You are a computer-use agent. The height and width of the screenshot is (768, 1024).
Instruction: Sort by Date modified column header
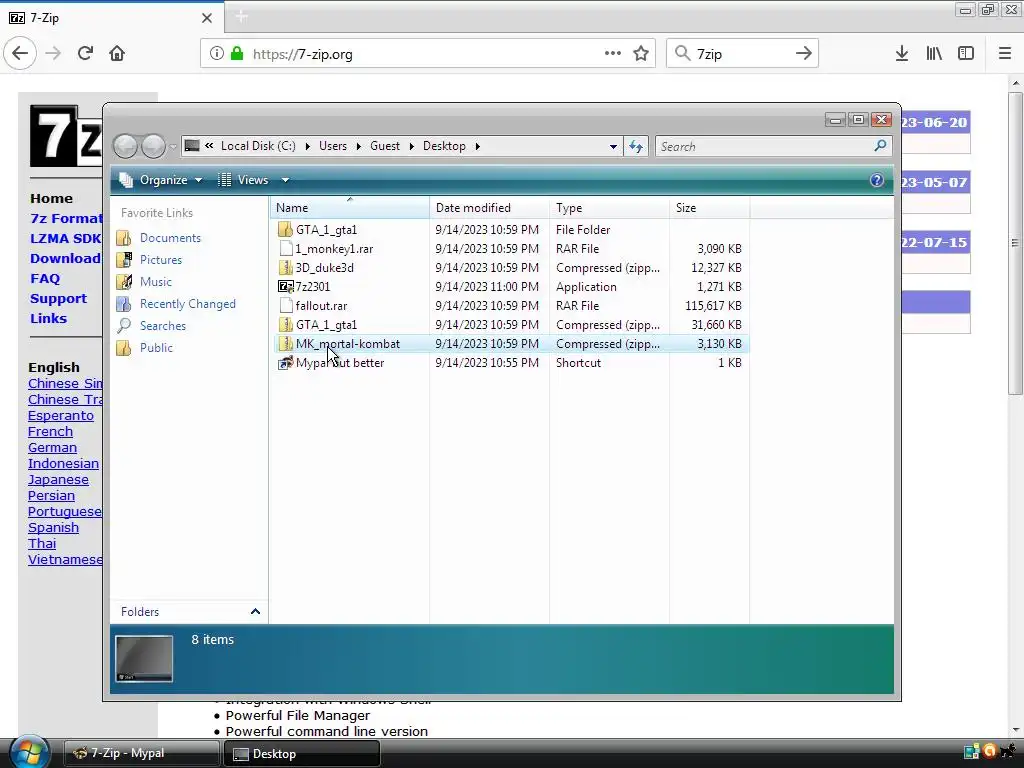tap(489, 208)
